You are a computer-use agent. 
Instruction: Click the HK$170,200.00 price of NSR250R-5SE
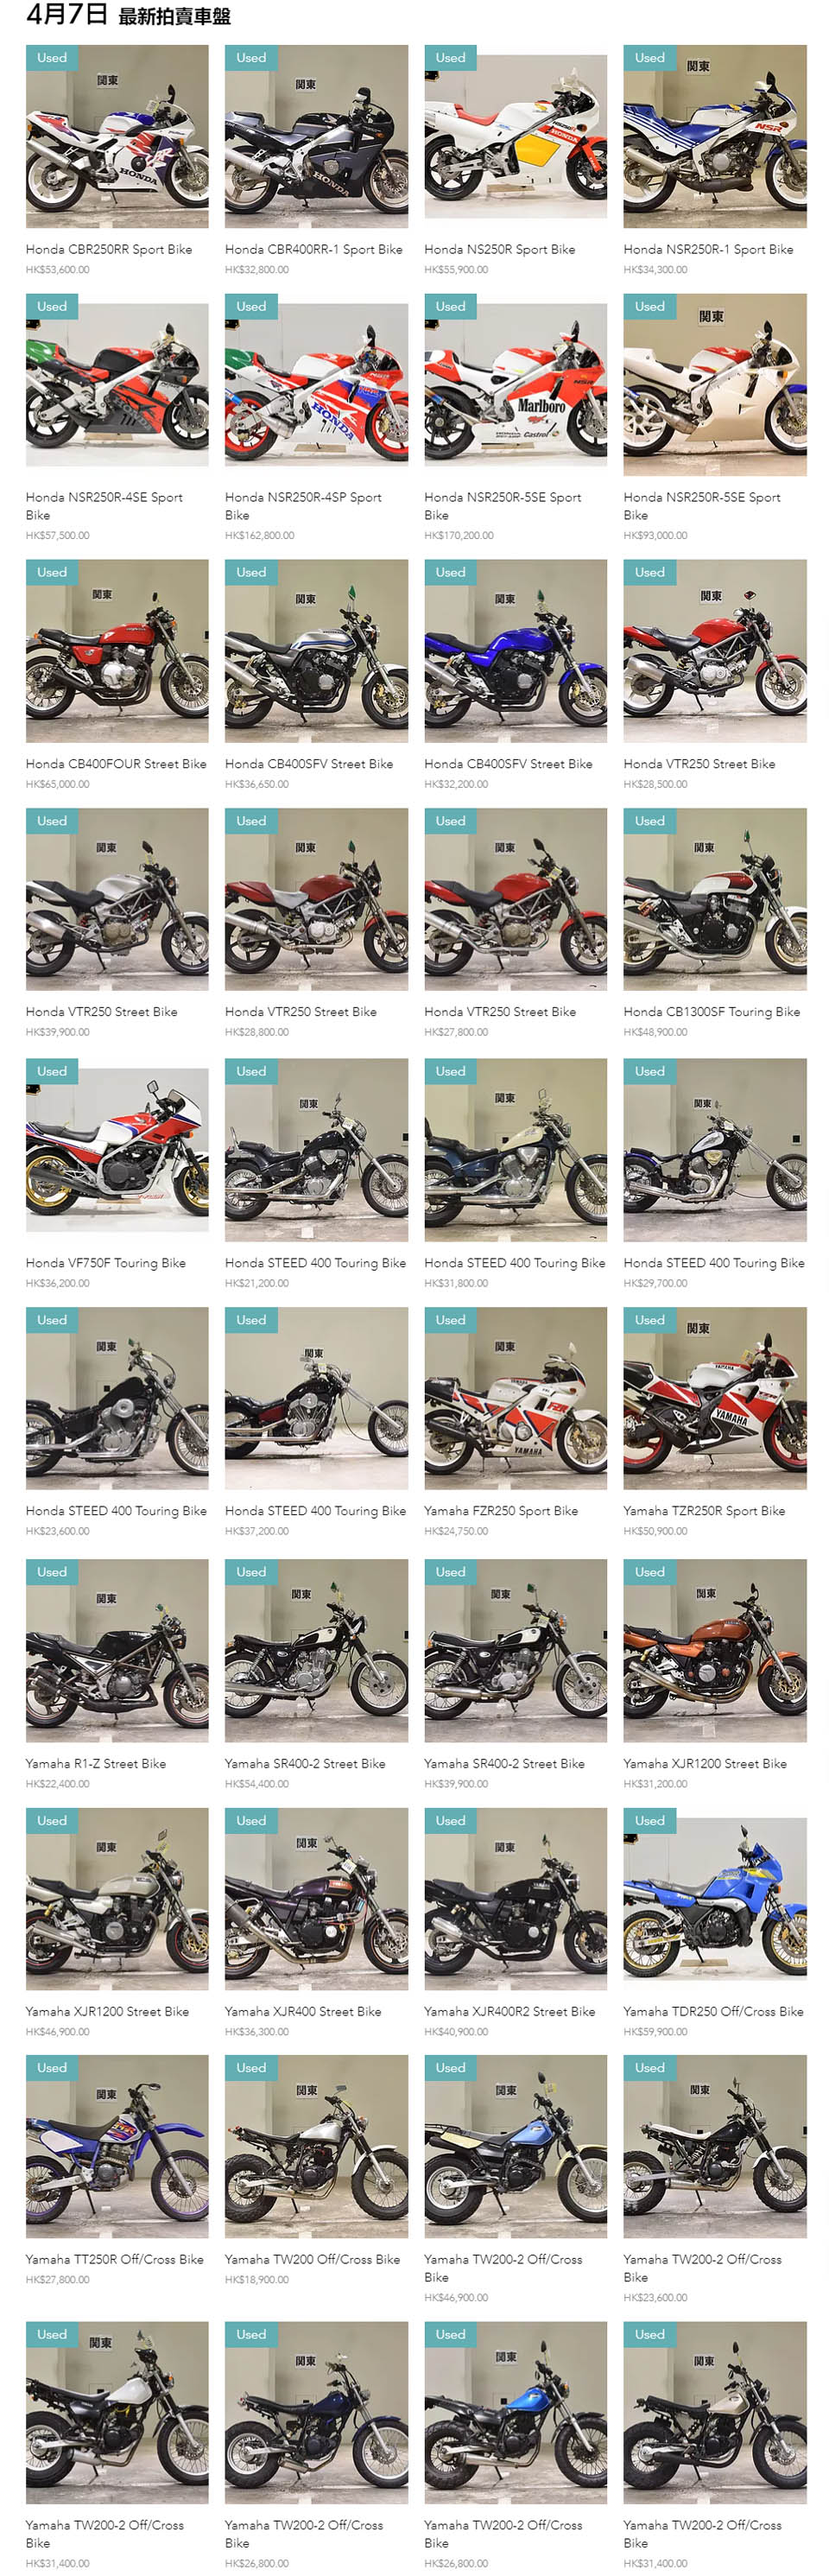pos(458,535)
